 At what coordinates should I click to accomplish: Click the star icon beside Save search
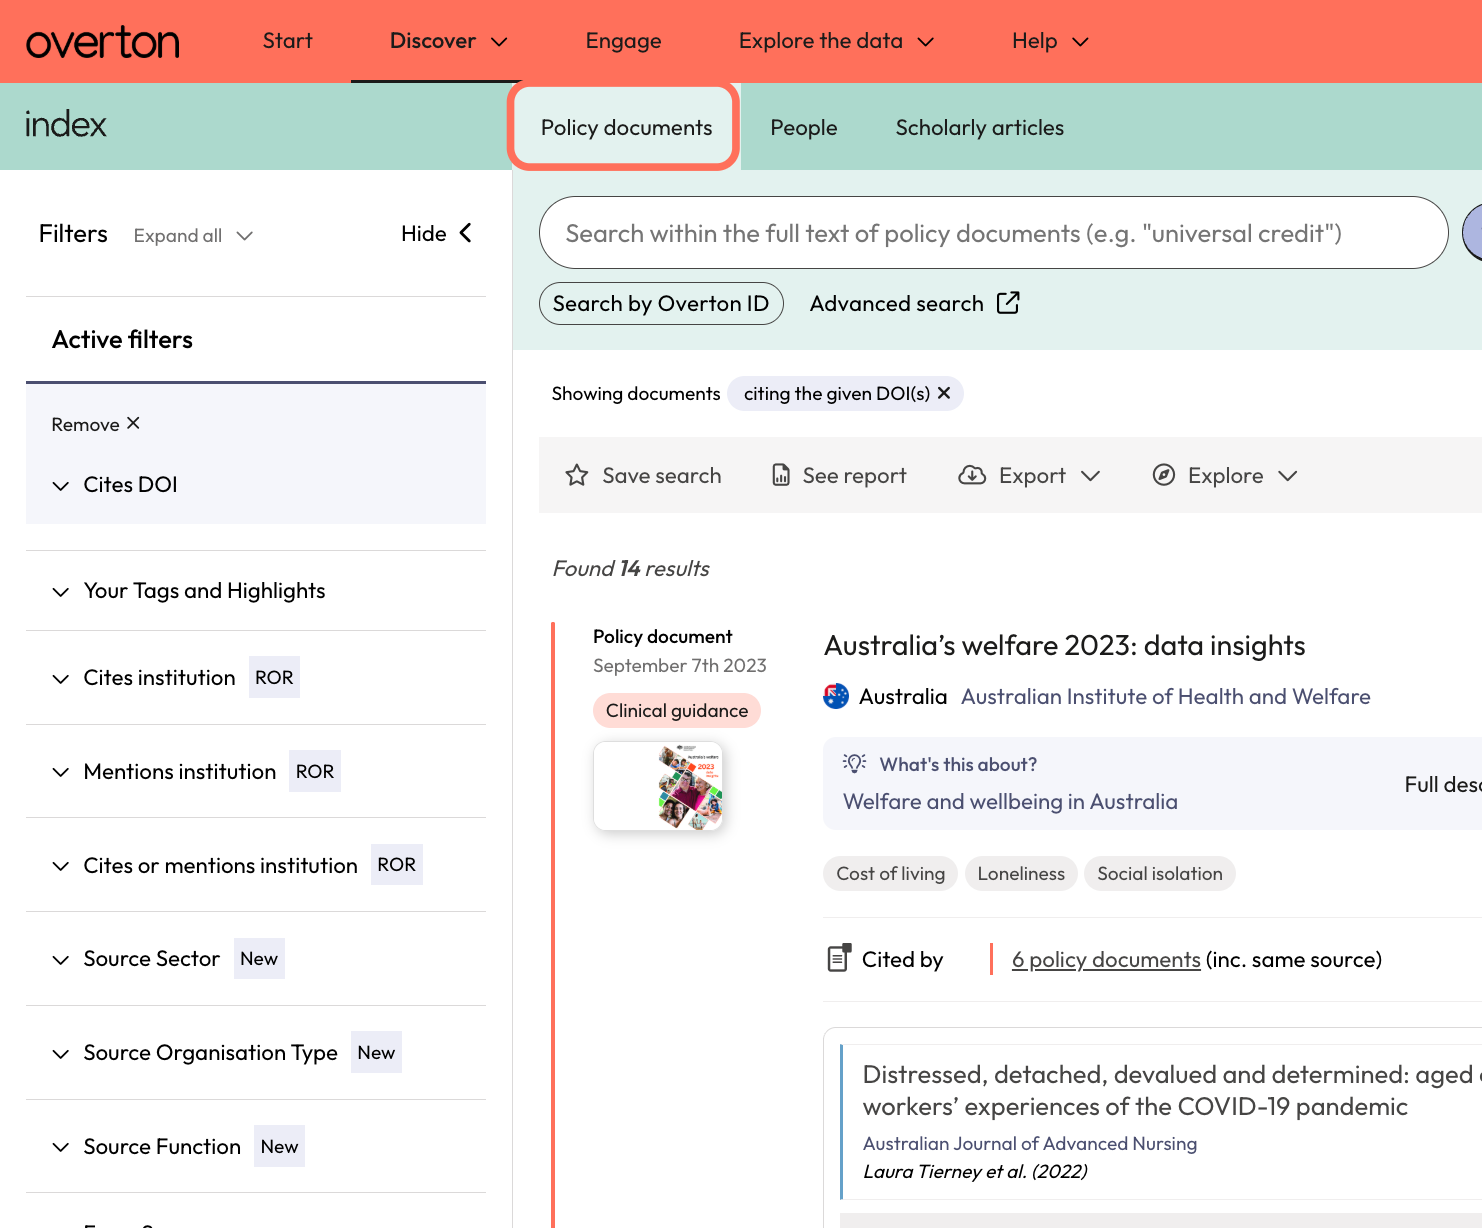(x=577, y=475)
